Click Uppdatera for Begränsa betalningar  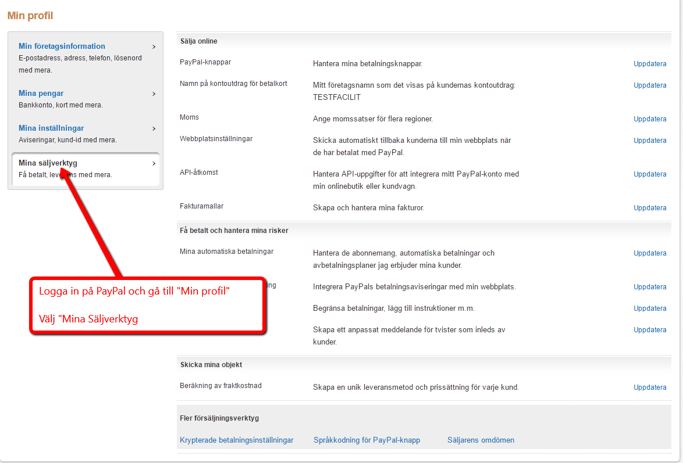(x=650, y=308)
